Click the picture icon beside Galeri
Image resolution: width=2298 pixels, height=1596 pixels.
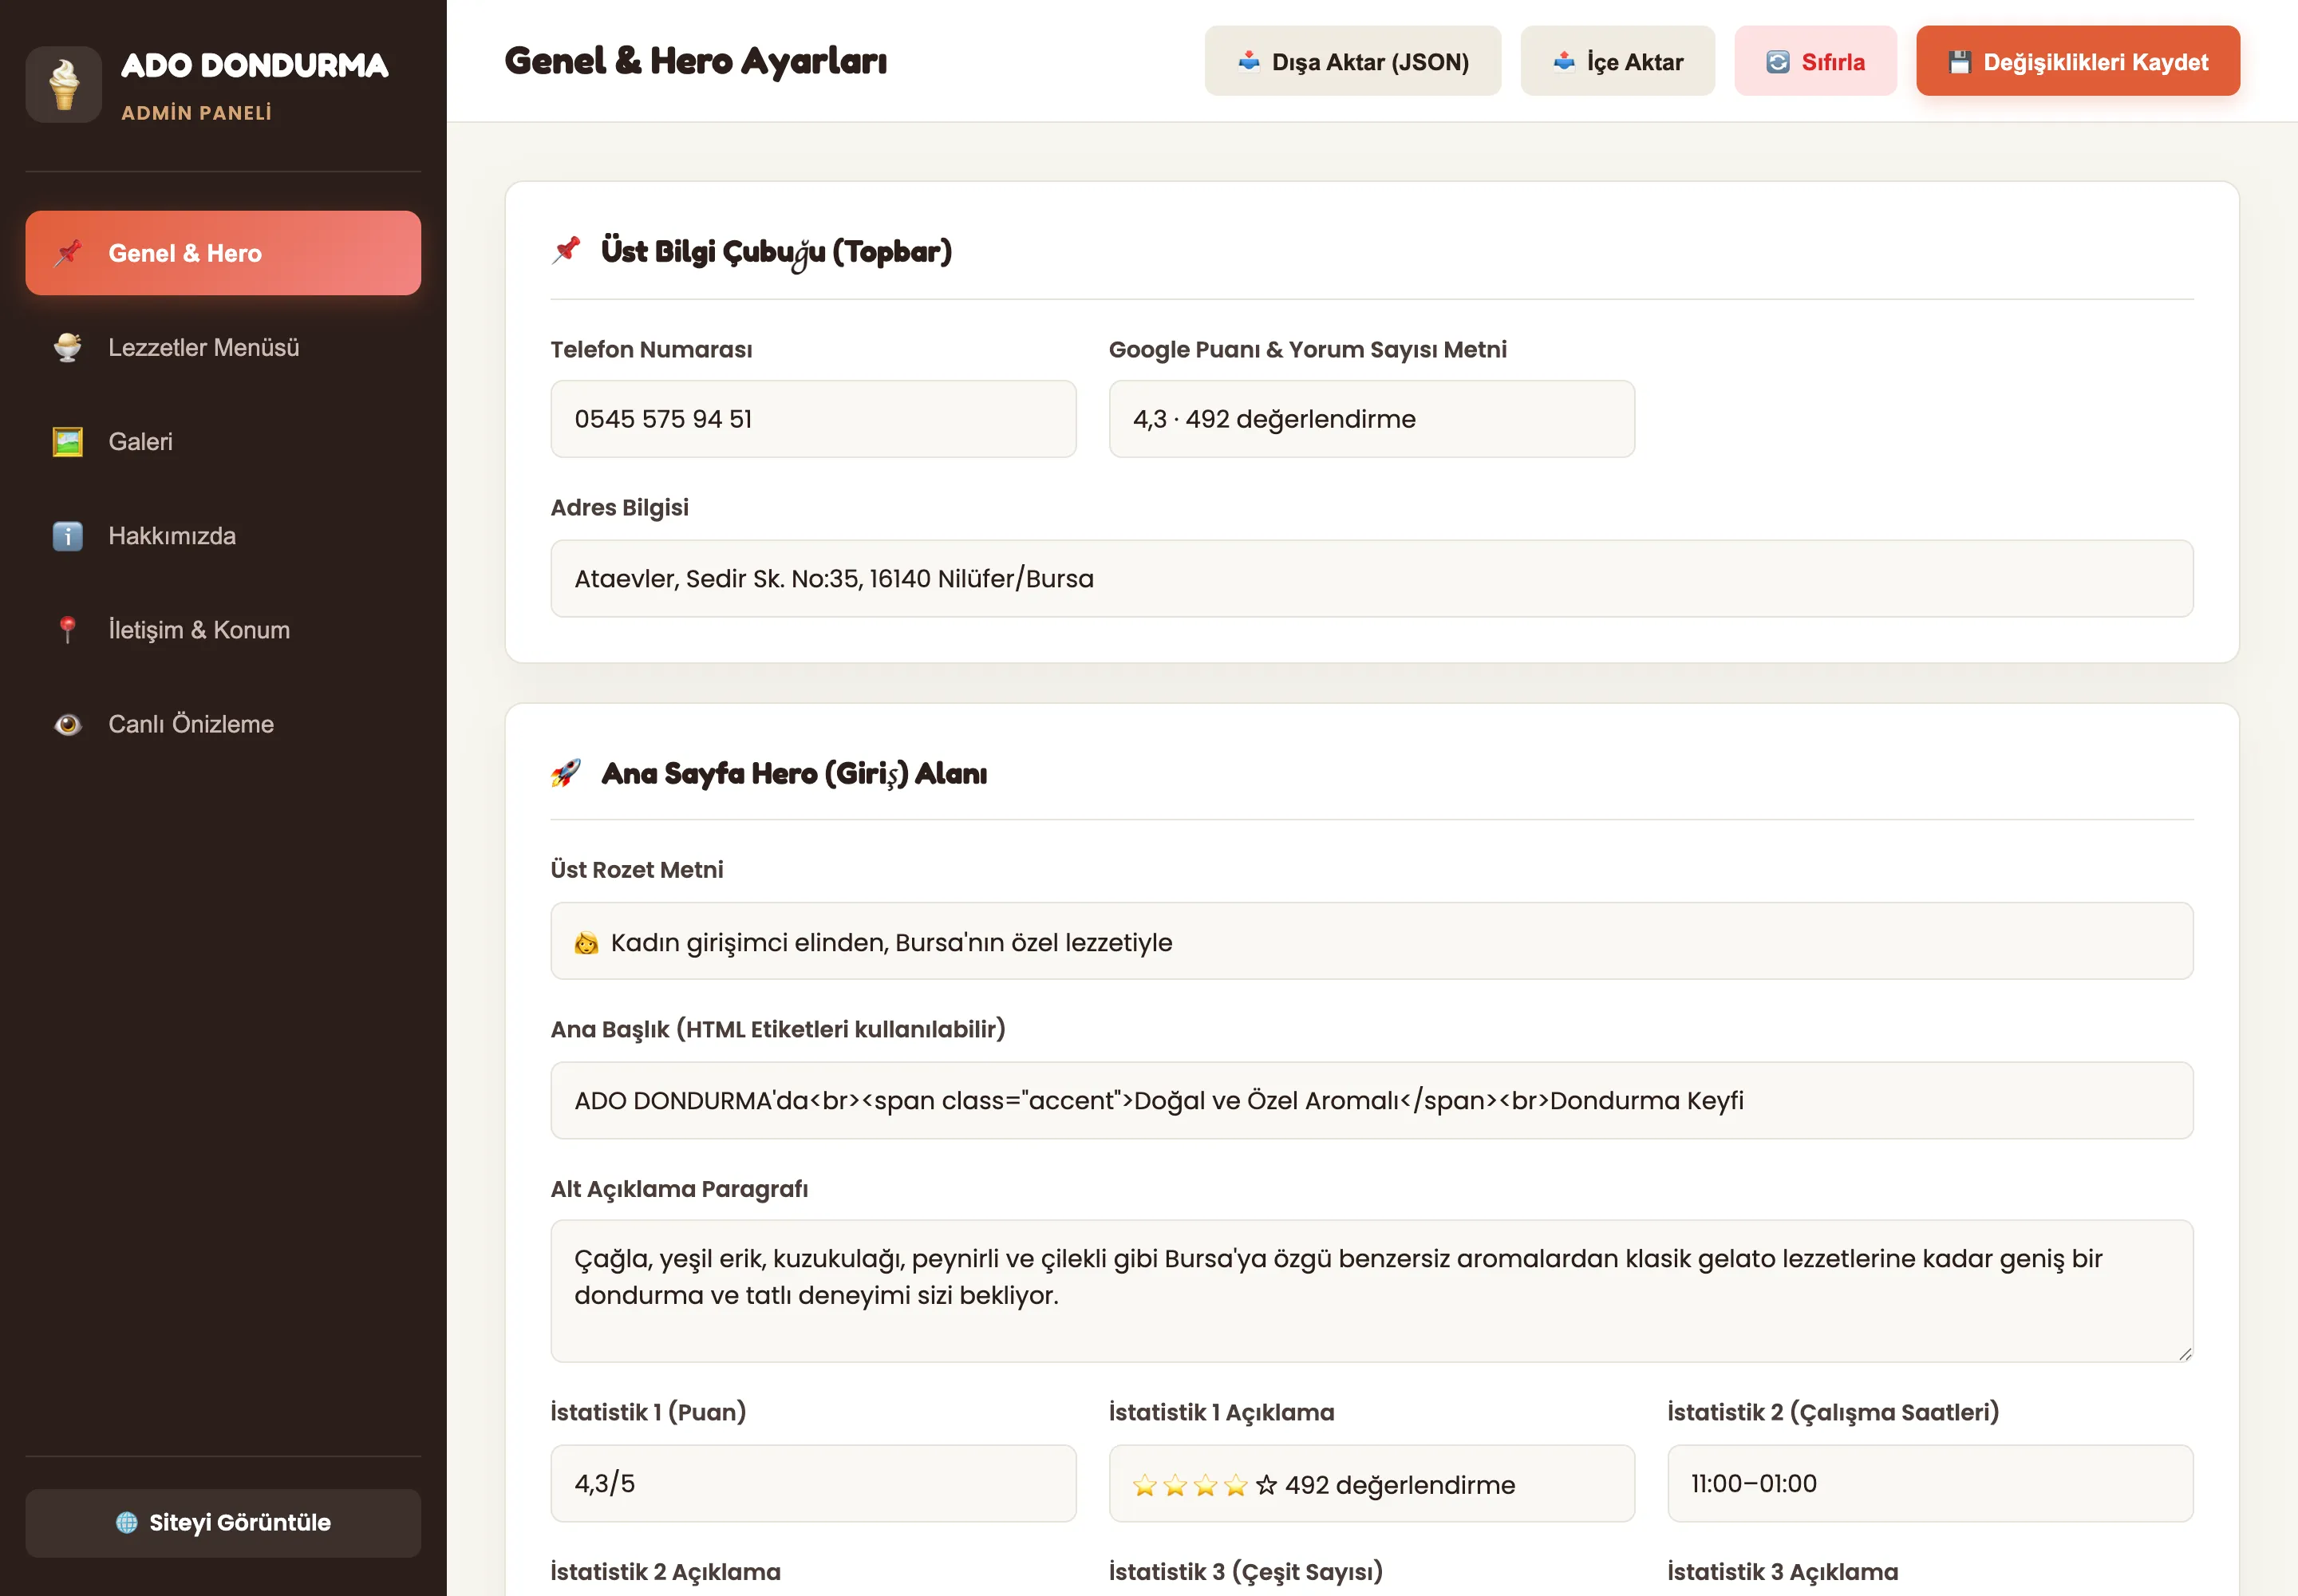[68, 441]
